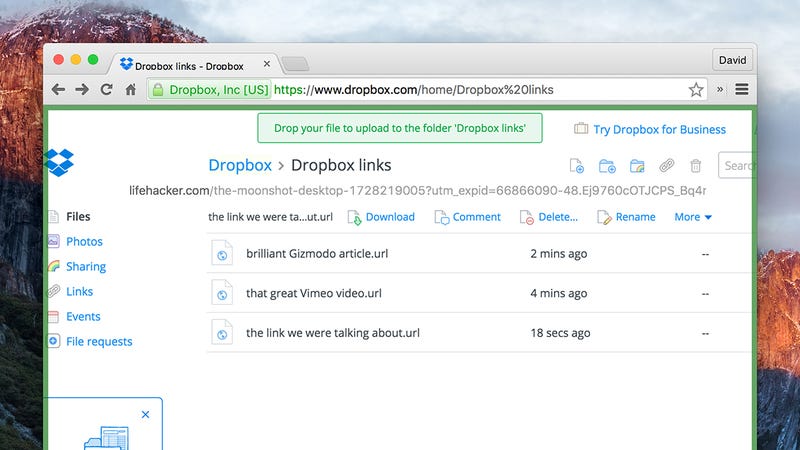Click the Deleted files trash icon
This screenshot has width=800, height=450.
tap(695, 166)
